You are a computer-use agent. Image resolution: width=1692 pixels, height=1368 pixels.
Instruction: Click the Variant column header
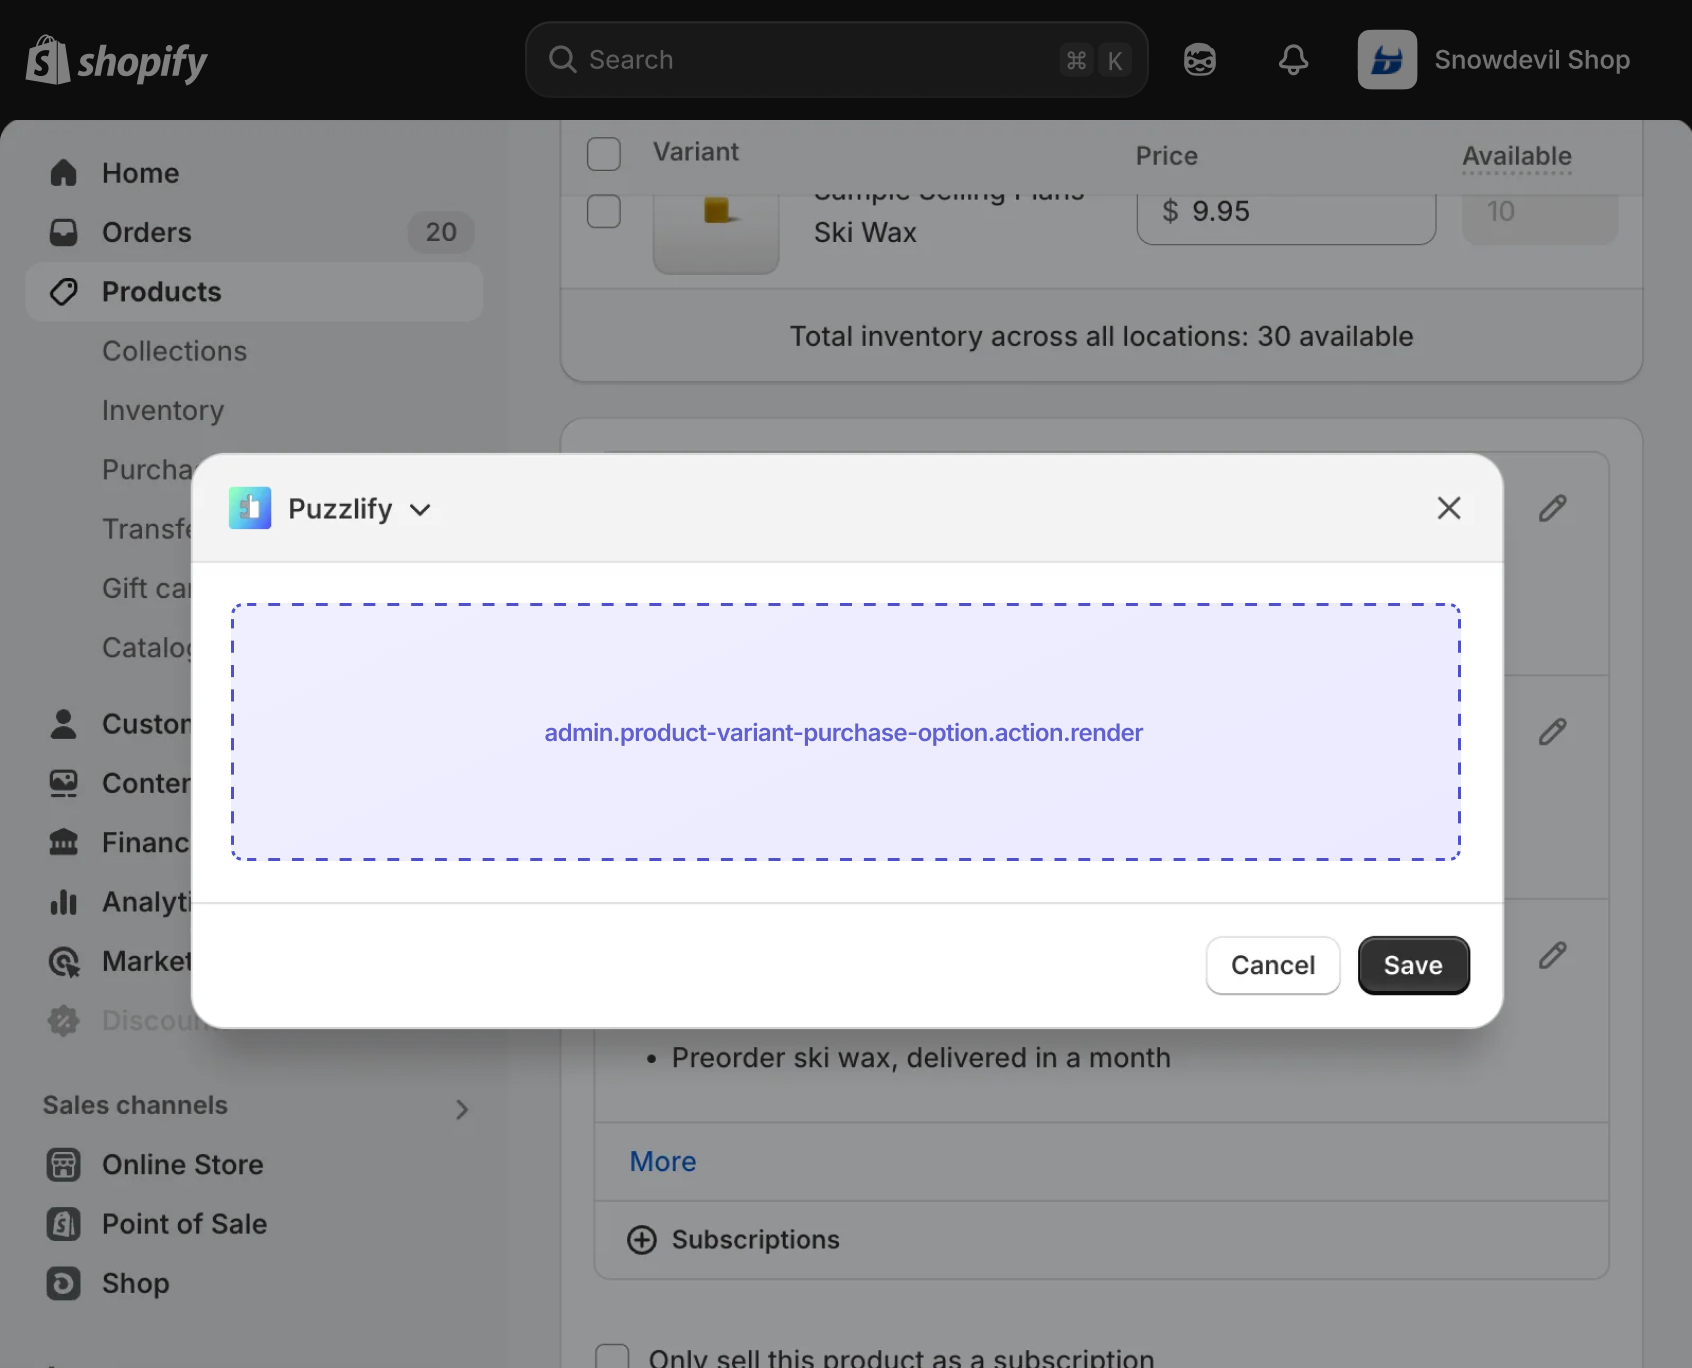(696, 152)
